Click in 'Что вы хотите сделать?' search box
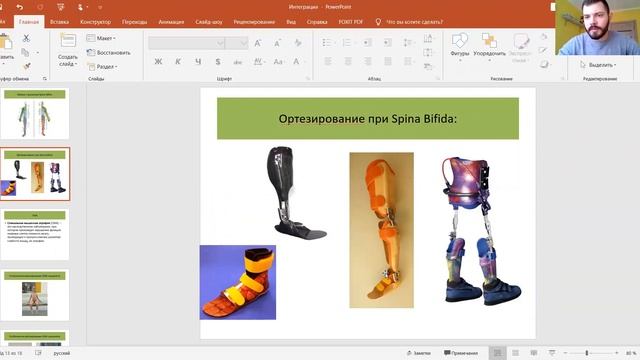640x360 pixels. [x=414, y=22]
